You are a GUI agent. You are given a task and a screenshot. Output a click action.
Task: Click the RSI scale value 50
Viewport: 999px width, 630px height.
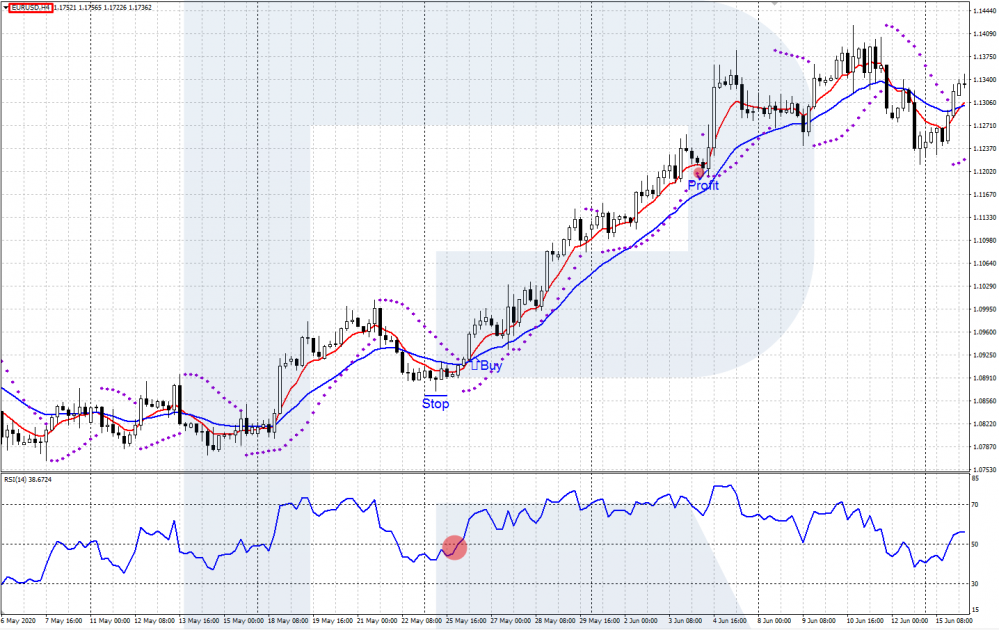point(975,544)
